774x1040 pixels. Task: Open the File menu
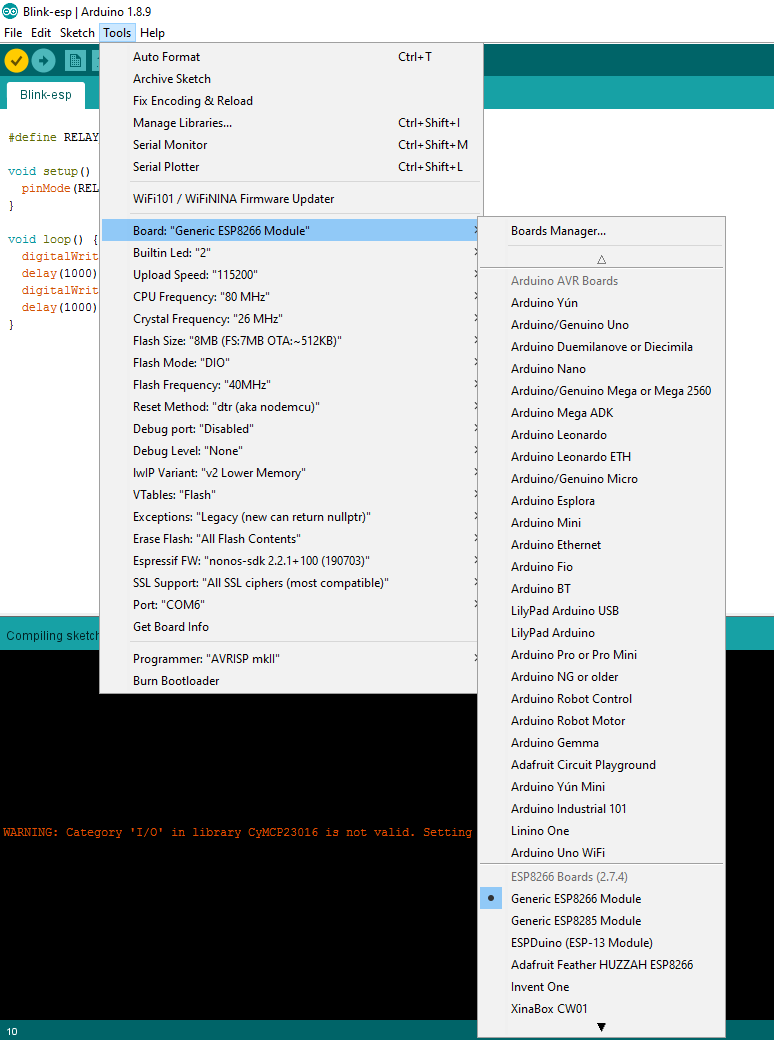(x=13, y=32)
